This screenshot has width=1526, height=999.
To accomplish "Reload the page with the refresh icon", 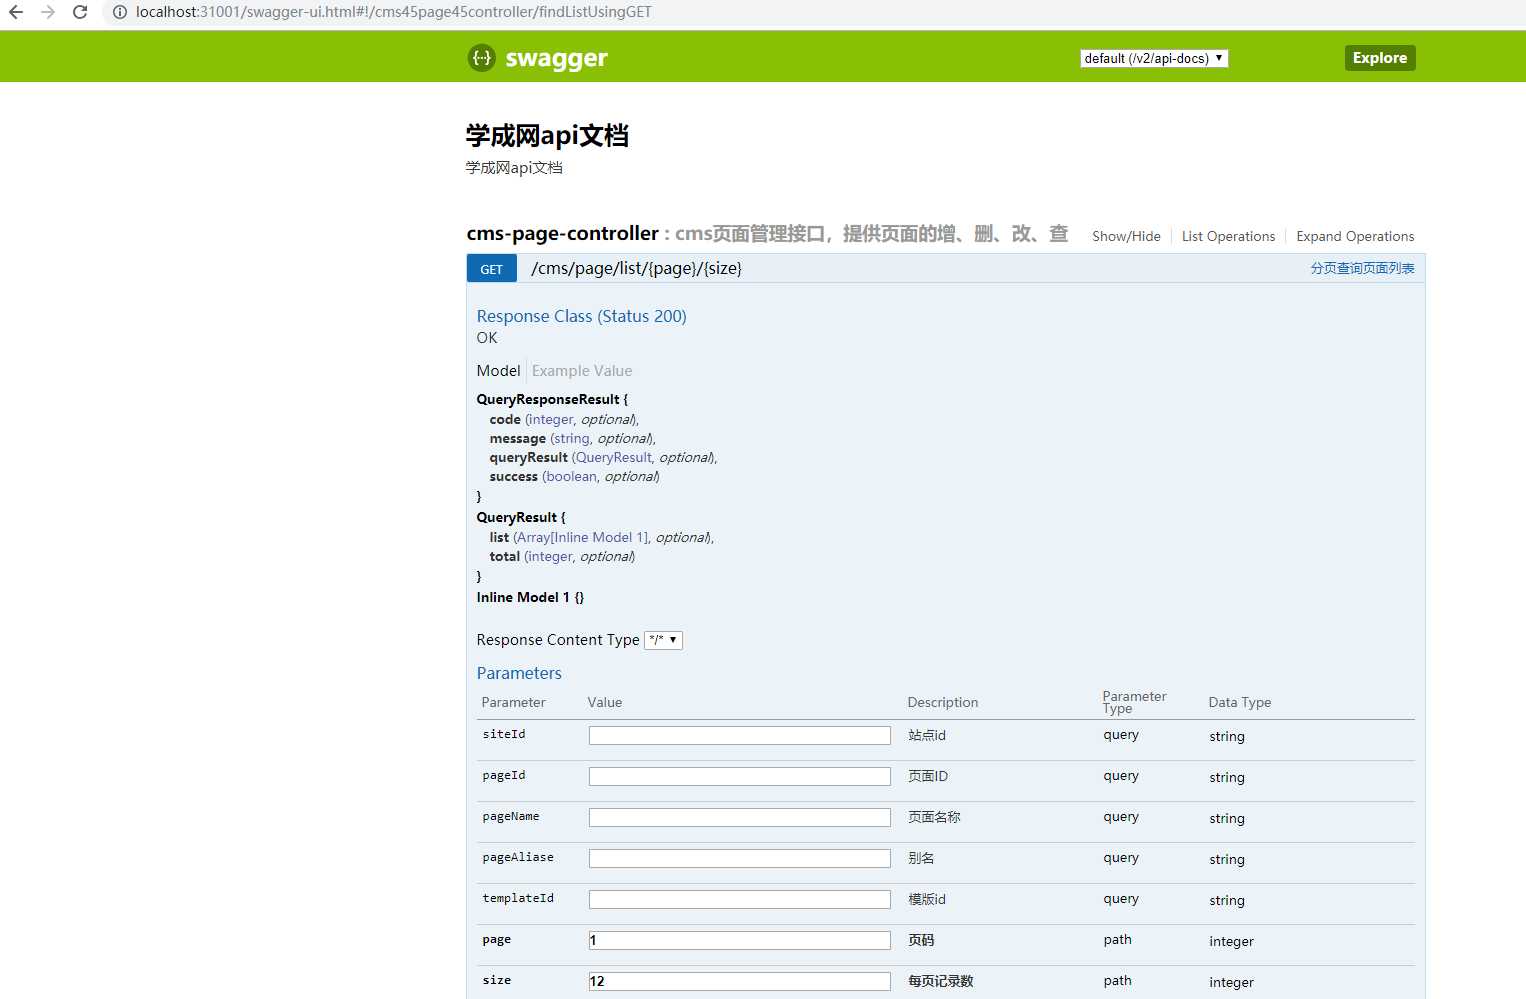I will point(80,12).
